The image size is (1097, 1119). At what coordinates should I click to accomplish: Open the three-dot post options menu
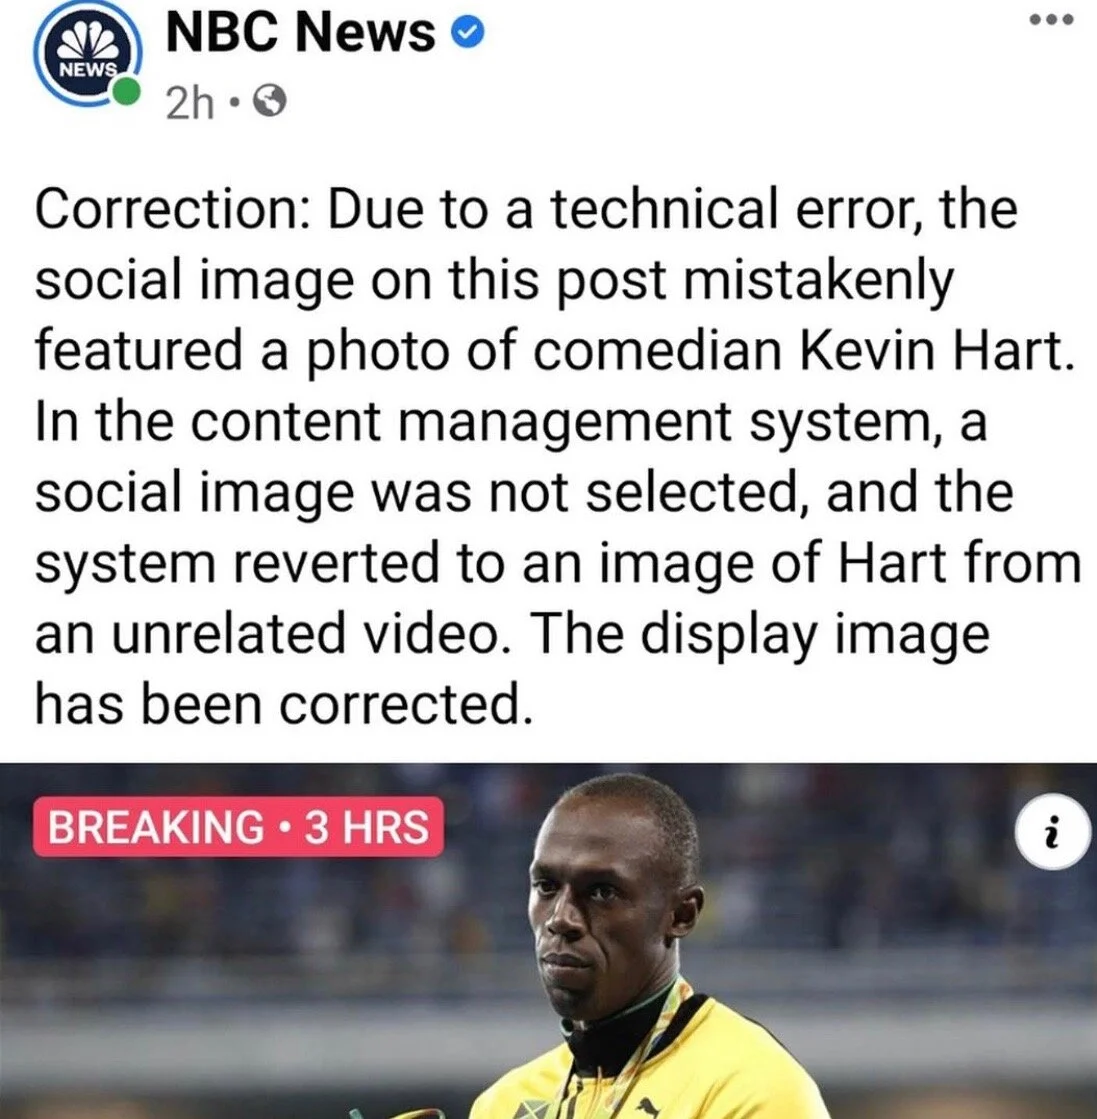tap(1052, 19)
